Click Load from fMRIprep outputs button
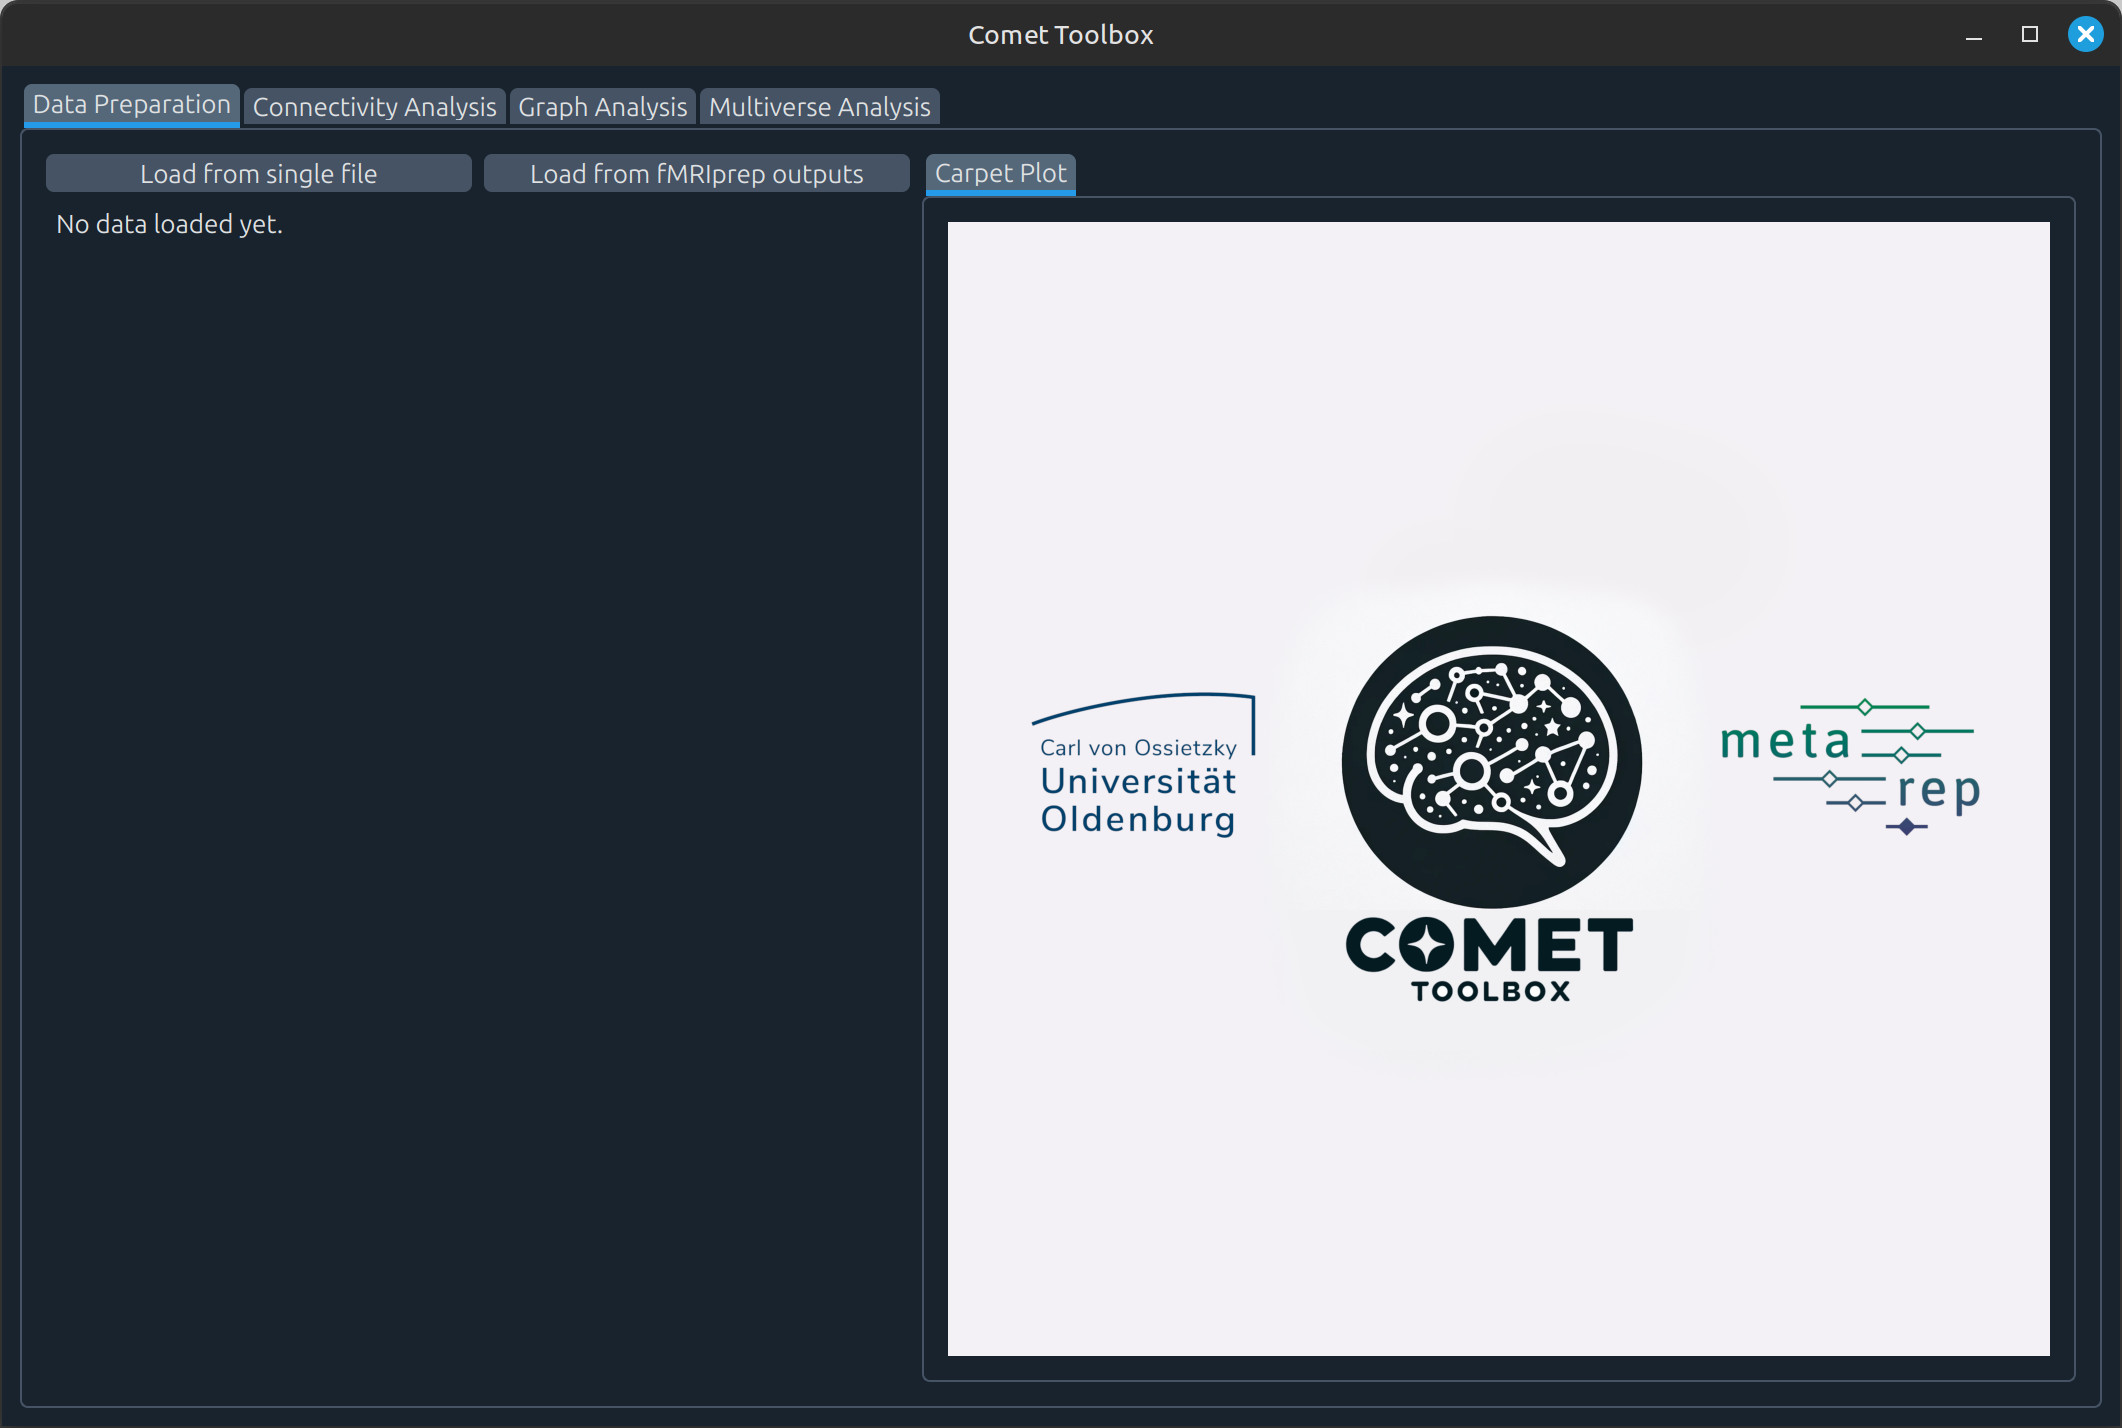The image size is (2122, 1428). point(696,174)
